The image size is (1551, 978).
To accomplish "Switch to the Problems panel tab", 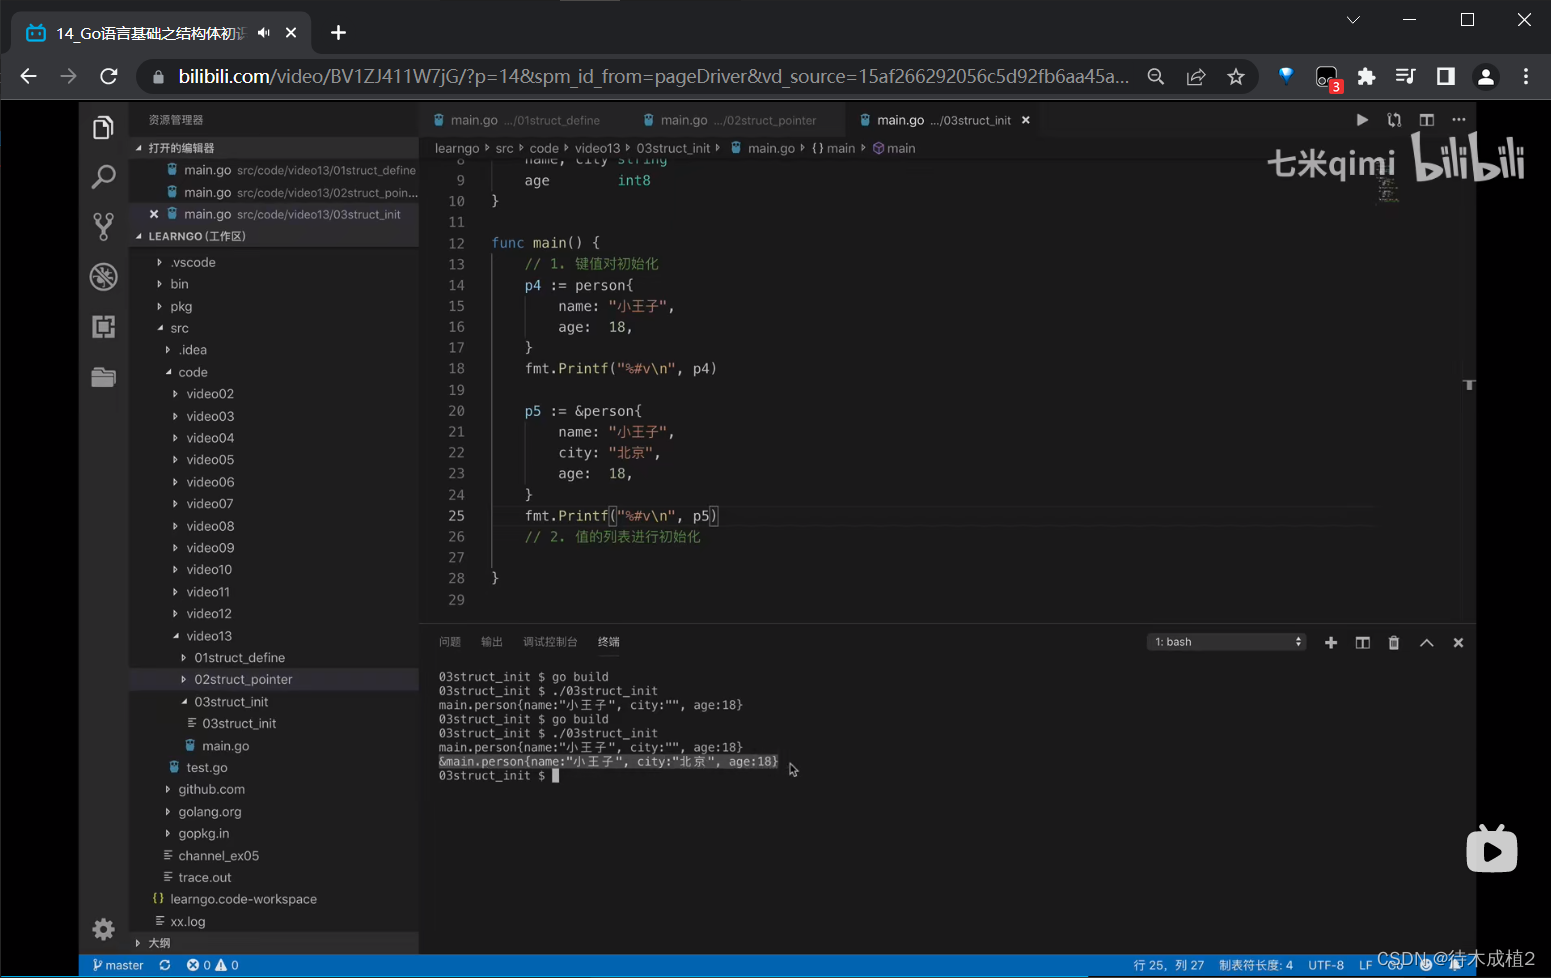I will [450, 642].
